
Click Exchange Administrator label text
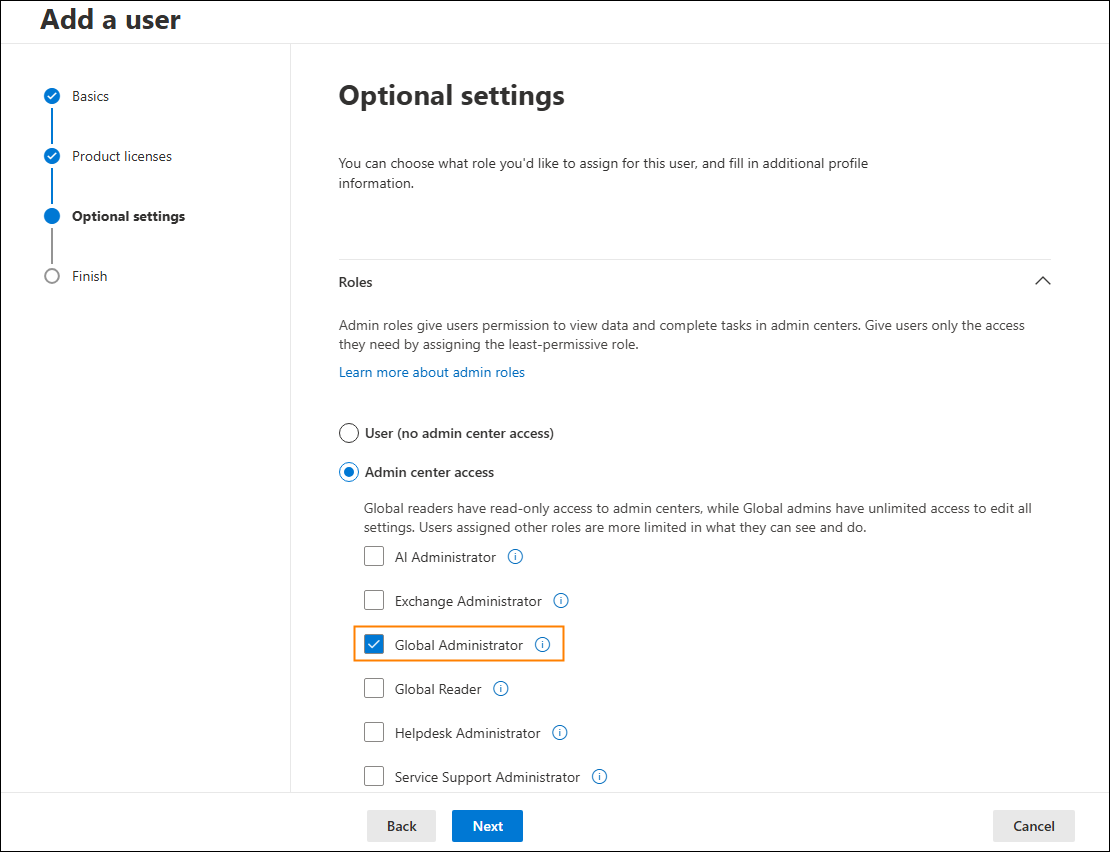(468, 601)
